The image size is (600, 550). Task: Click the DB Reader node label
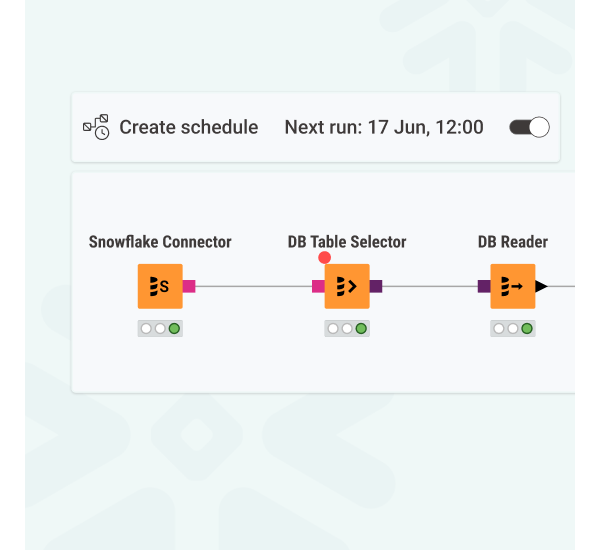tap(513, 242)
